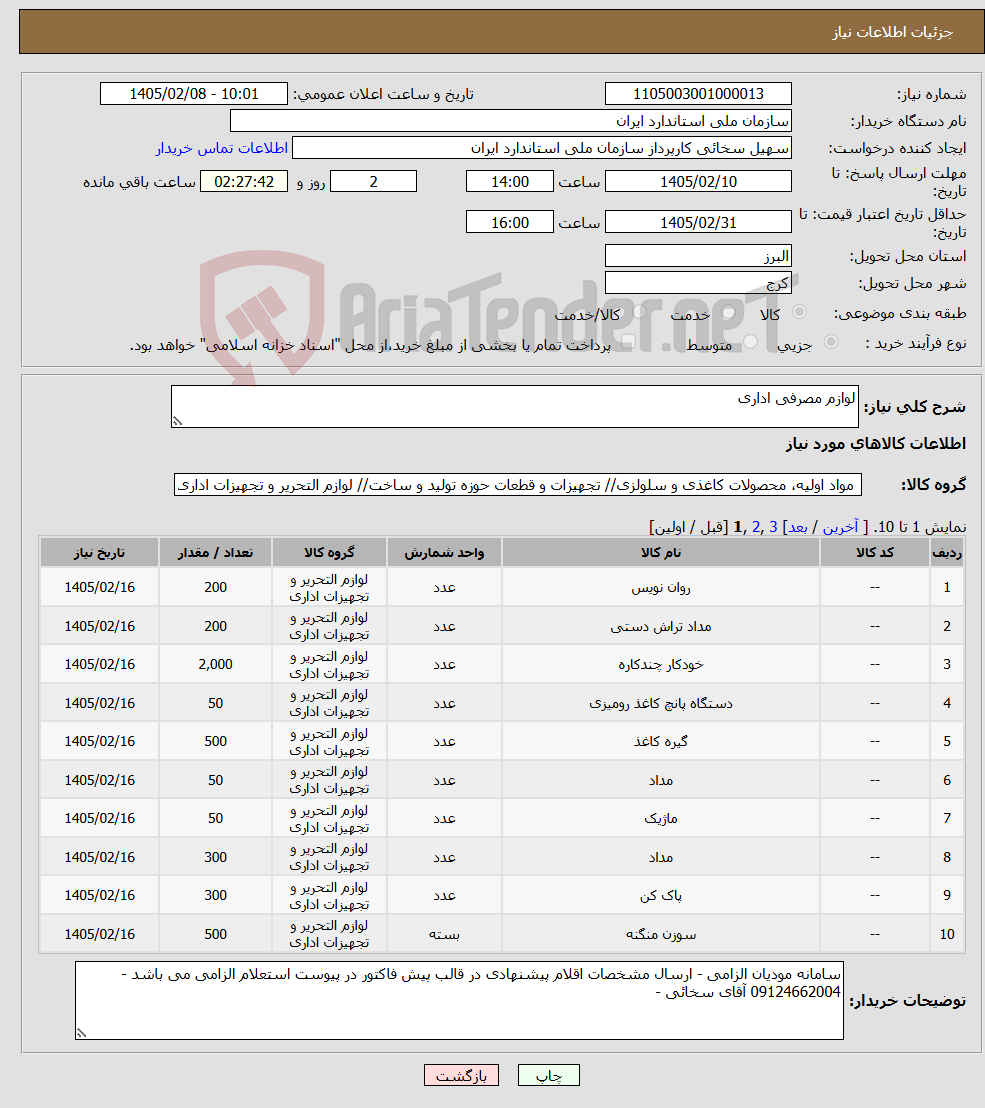Click the remaining time 02:27:42 field

click(244, 182)
